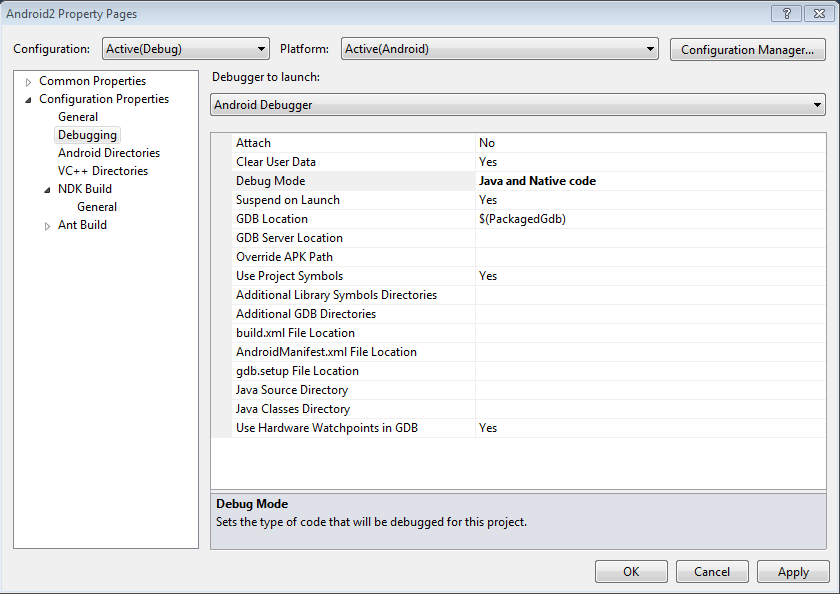Viewport: 840px width, 594px height.
Task: Click the empty GDB Server Location value field
Action: 650,238
